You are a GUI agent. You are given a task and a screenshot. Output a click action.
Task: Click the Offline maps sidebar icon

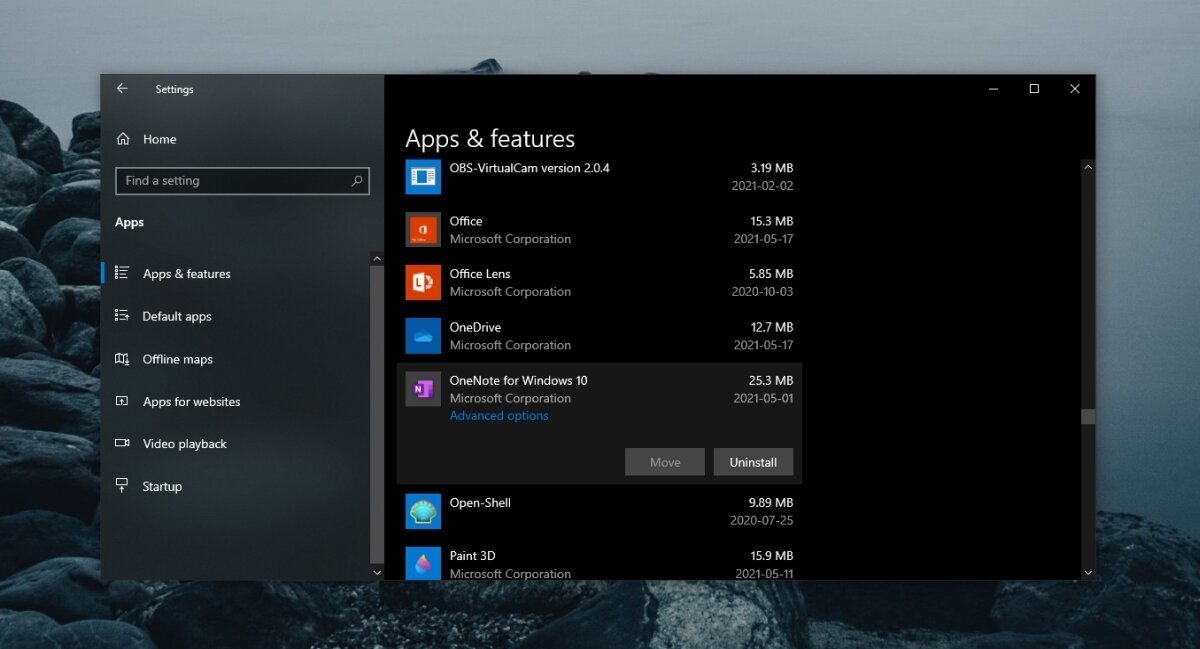tap(122, 359)
